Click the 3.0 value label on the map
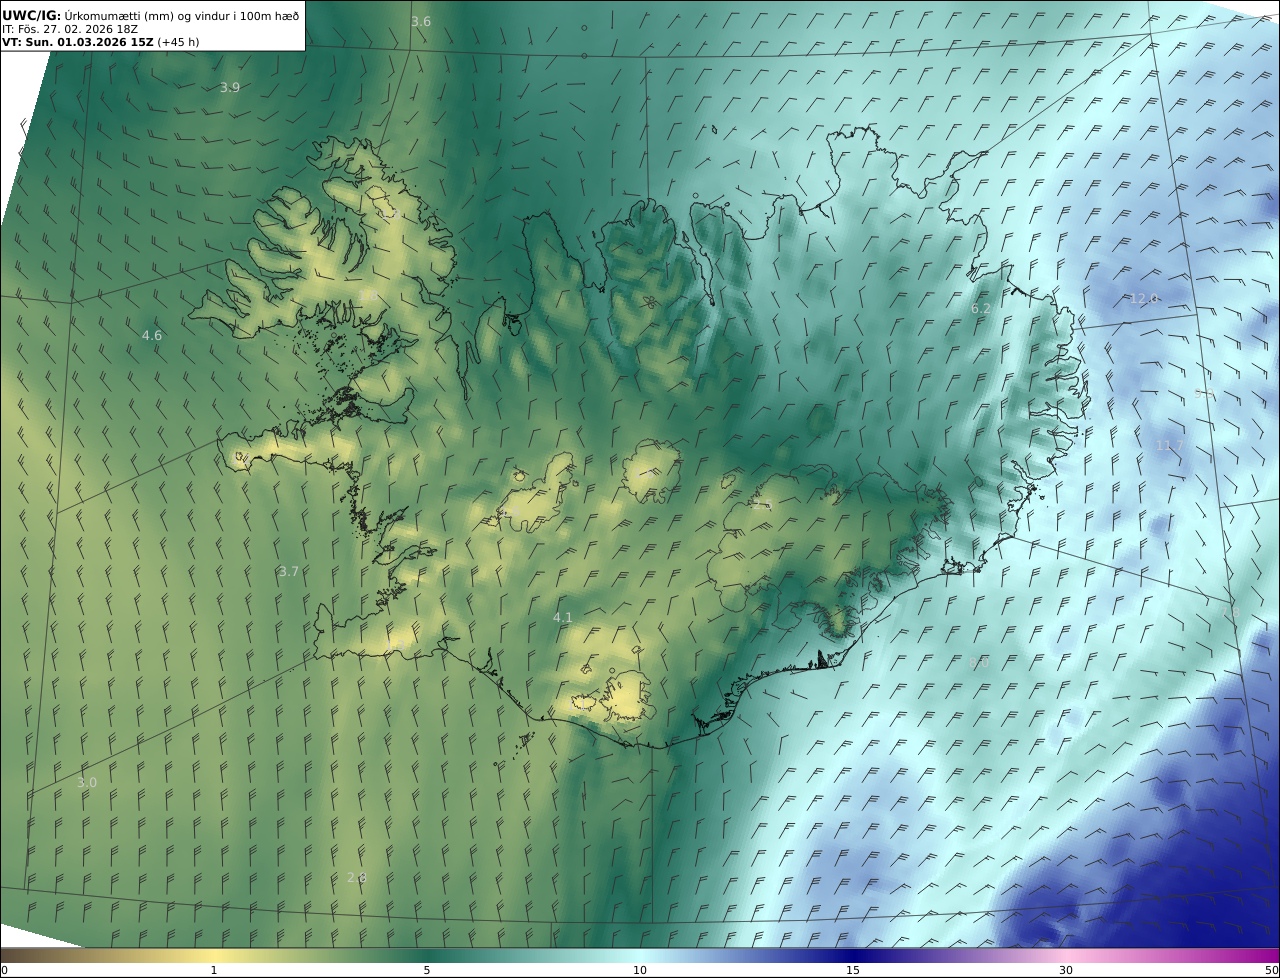 87,782
